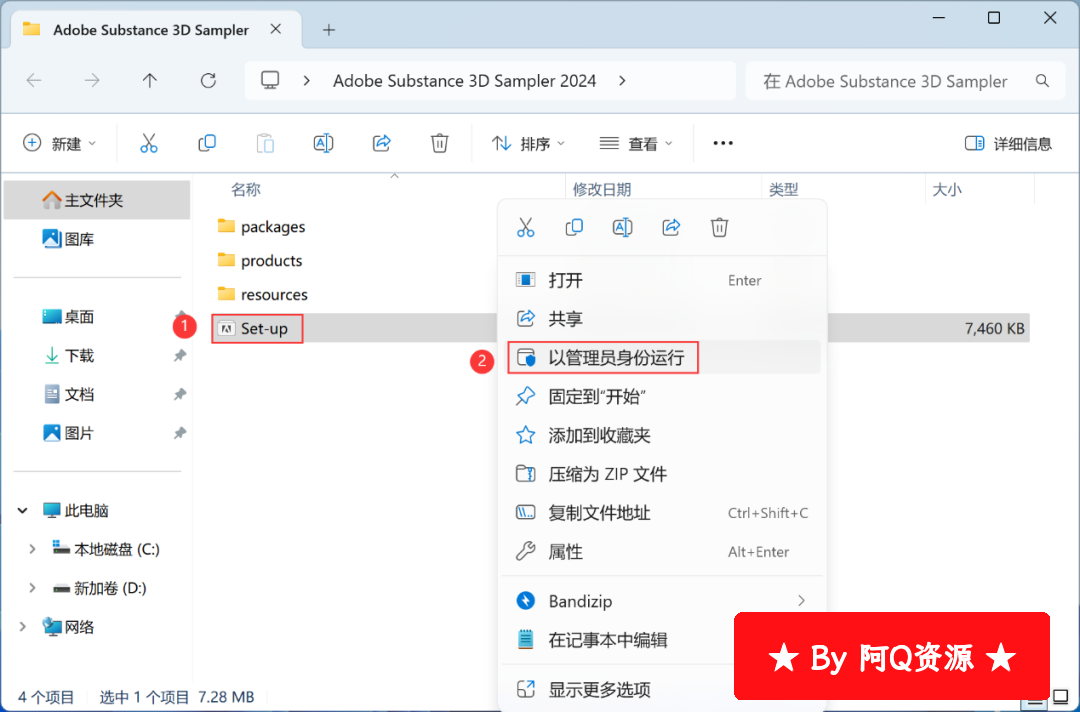Click the Paste icon in the toolbar

coord(265,143)
